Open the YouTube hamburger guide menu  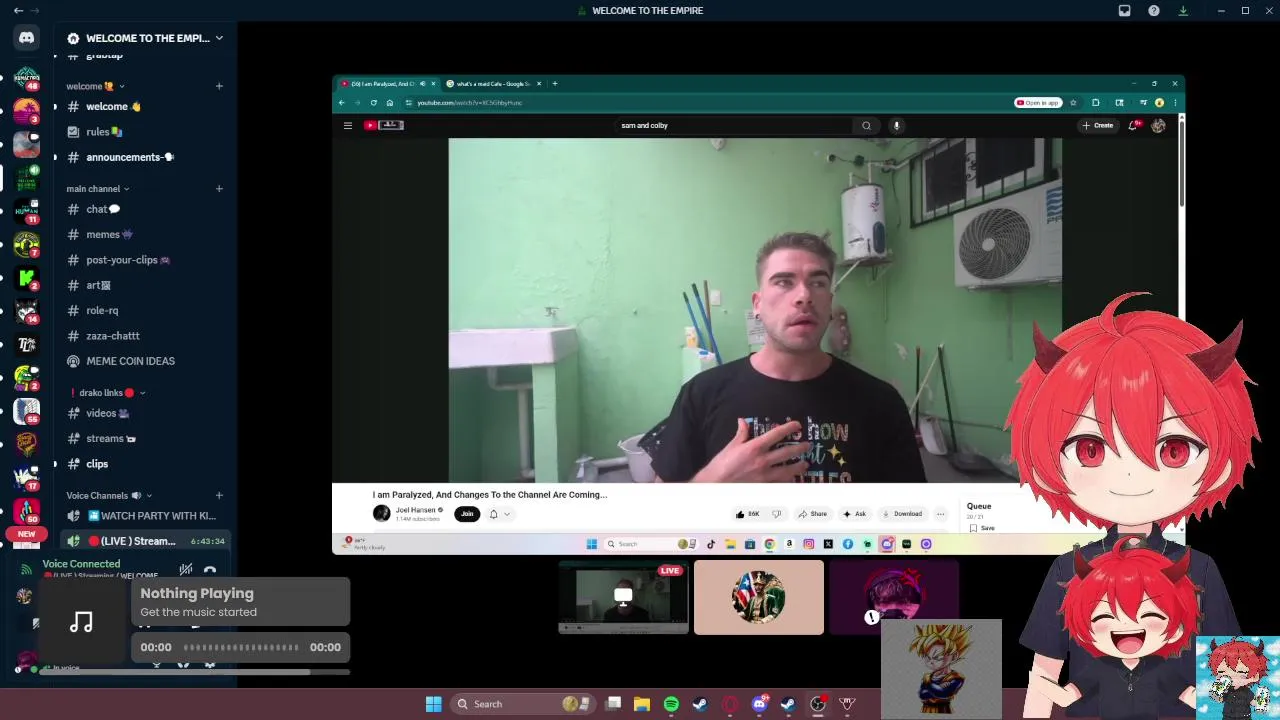348,126
